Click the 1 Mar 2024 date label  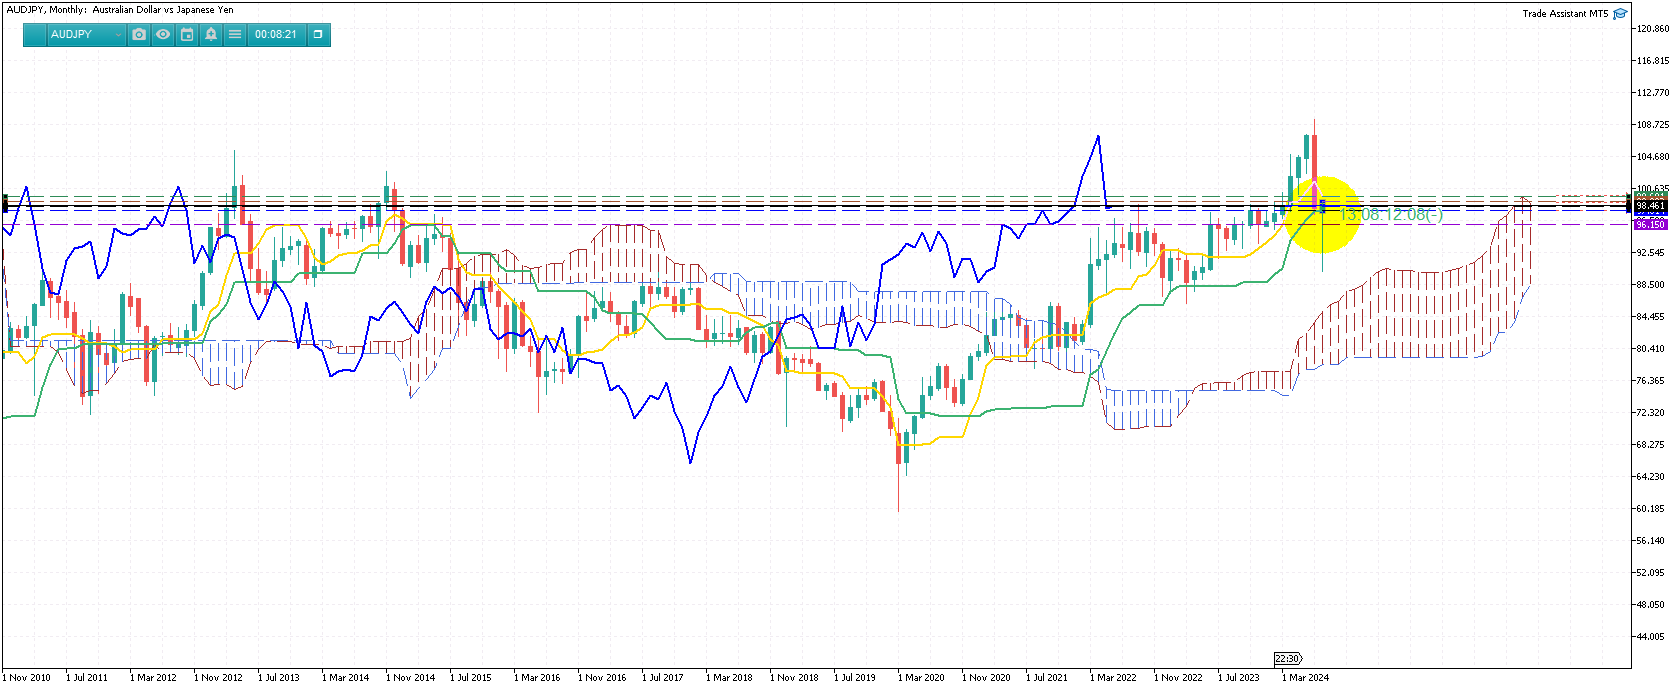(x=1308, y=677)
